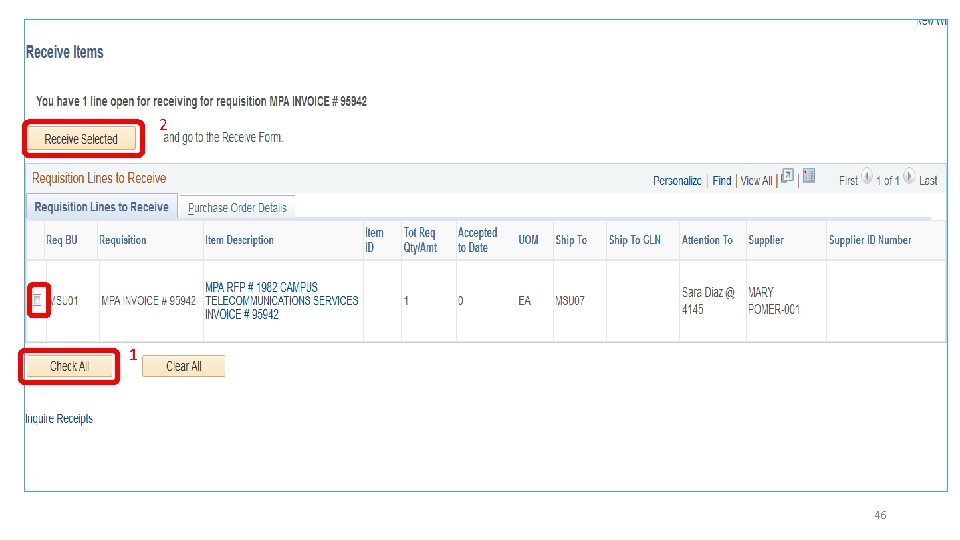Go to next row arrow icon

pos(909,177)
